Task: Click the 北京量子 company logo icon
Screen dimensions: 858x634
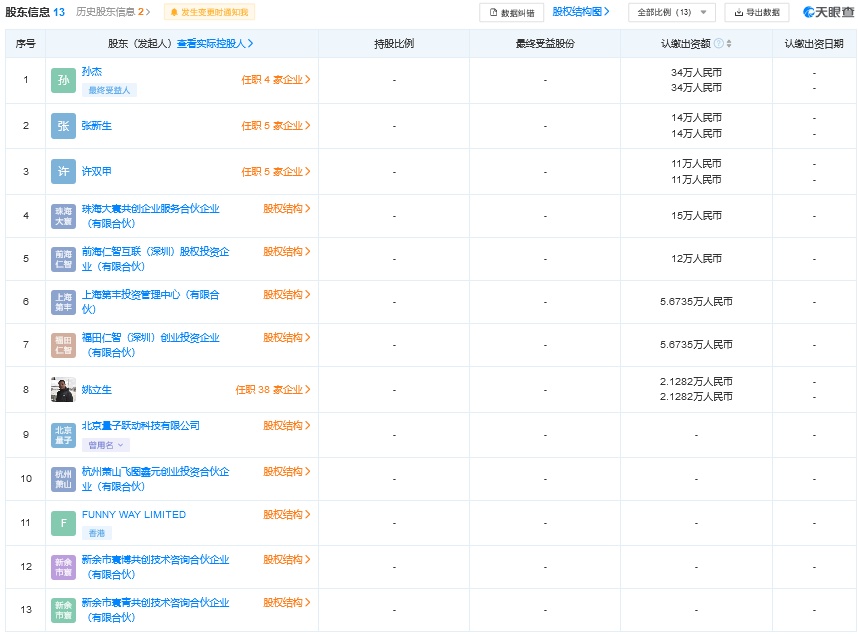Action: (63, 435)
